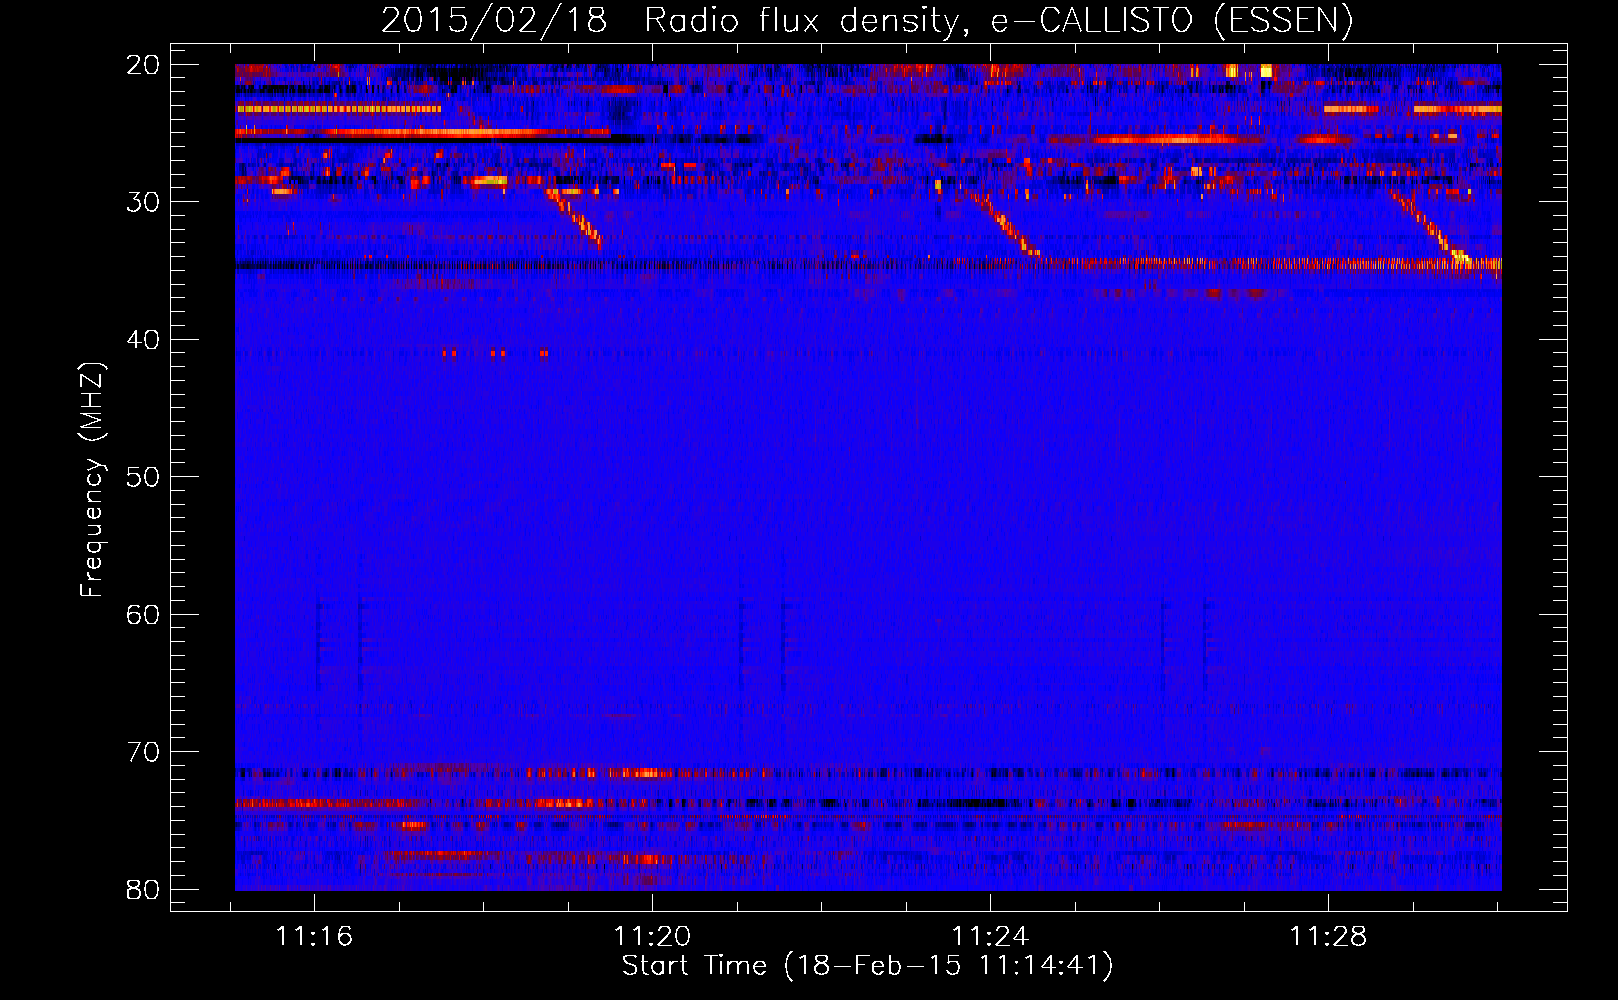This screenshot has width=1618, height=1000.
Task: Click the x-axis time label "11:24"
Action: pyautogui.click(x=990, y=937)
